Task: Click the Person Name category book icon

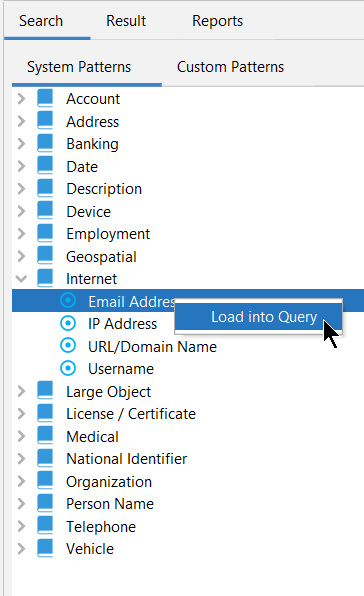Action: click(45, 503)
